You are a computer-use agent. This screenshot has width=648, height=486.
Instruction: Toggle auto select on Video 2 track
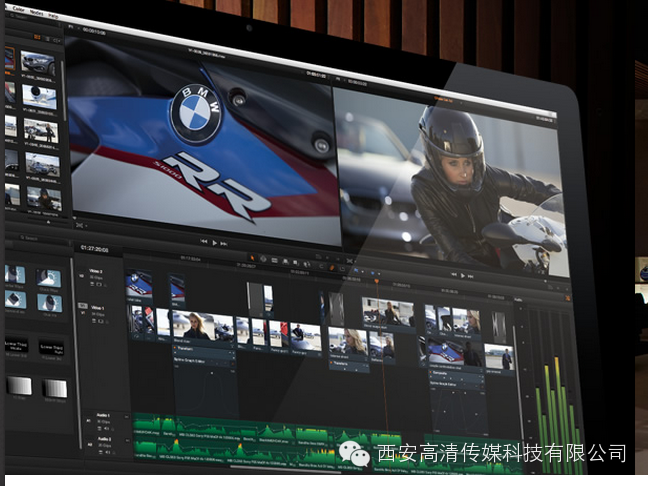pos(93,284)
